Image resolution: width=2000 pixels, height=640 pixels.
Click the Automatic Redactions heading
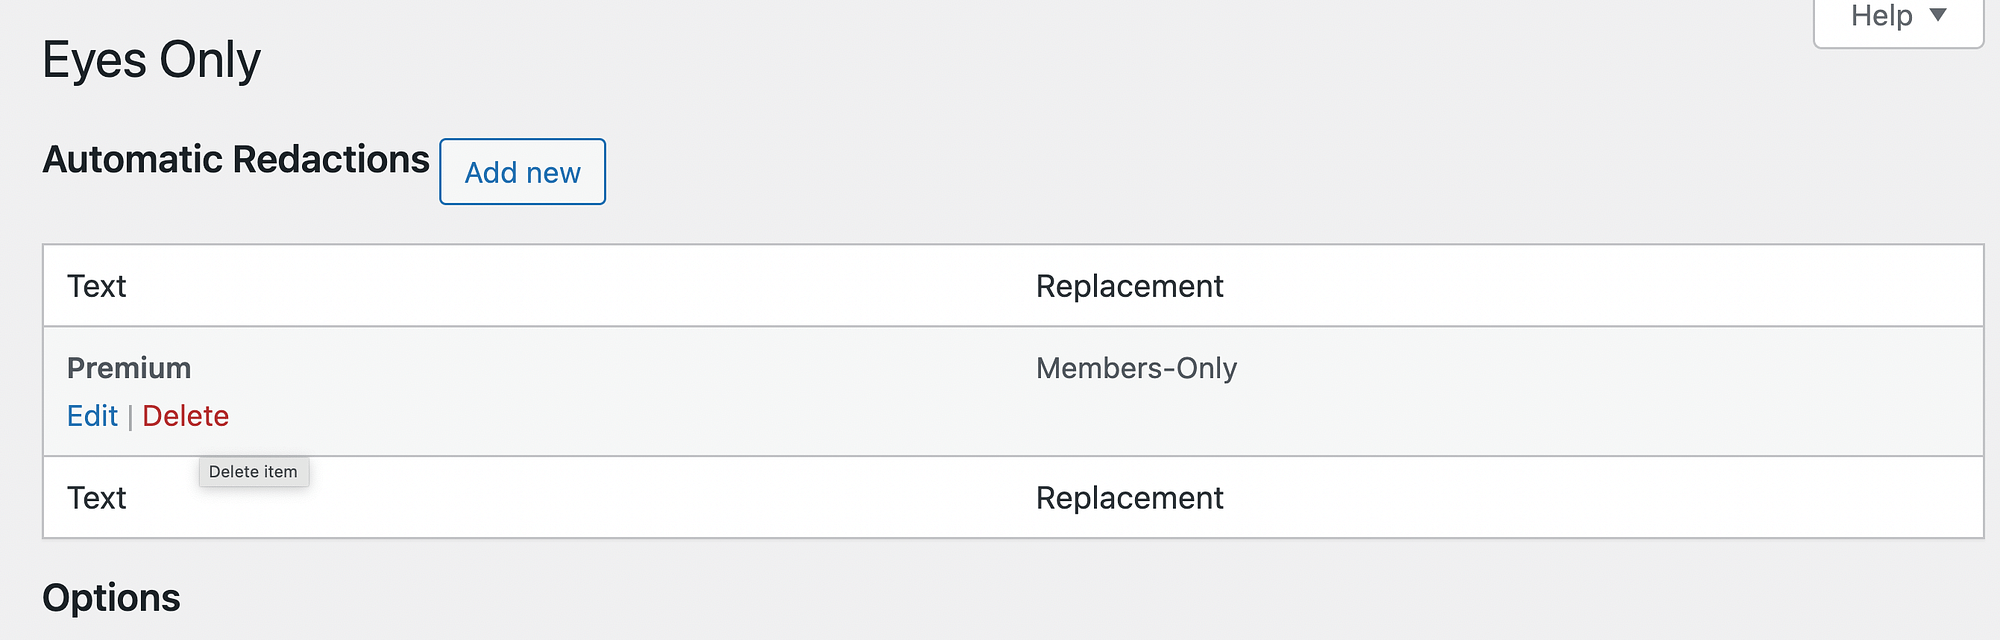pos(236,158)
